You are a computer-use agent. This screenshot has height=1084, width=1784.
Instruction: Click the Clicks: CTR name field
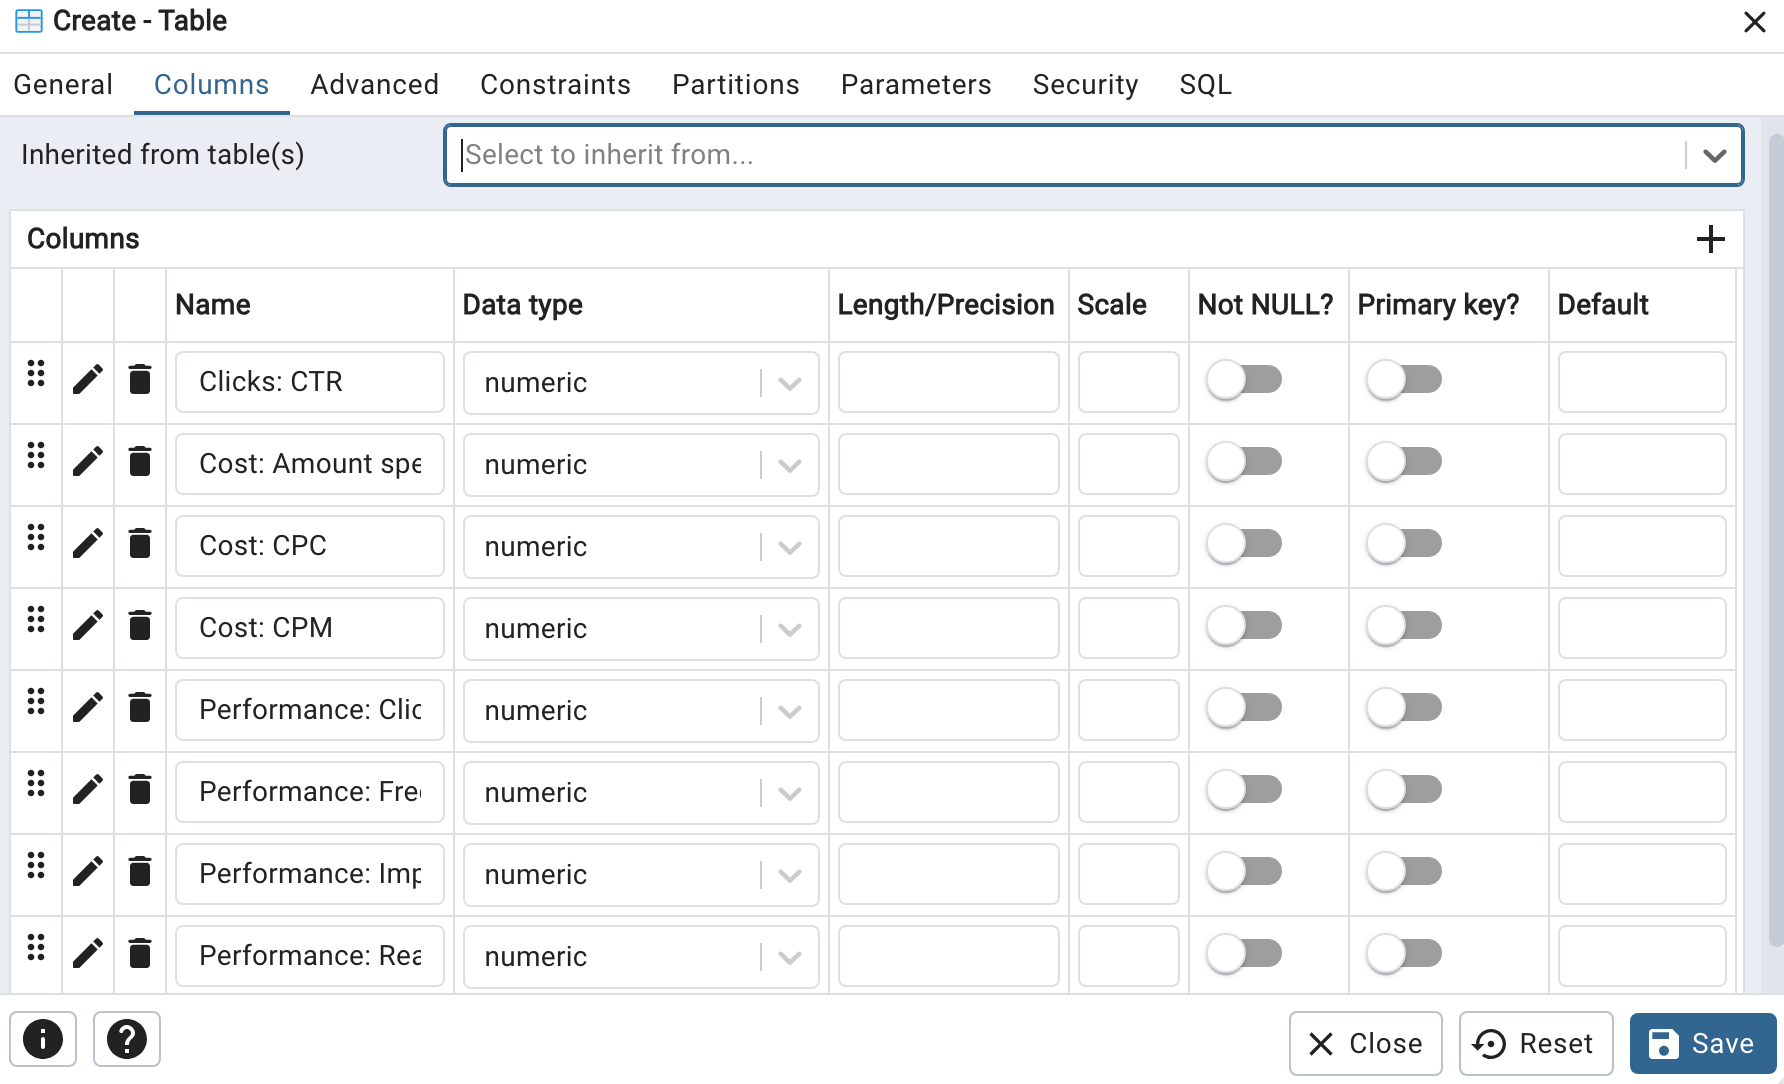[310, 382]
